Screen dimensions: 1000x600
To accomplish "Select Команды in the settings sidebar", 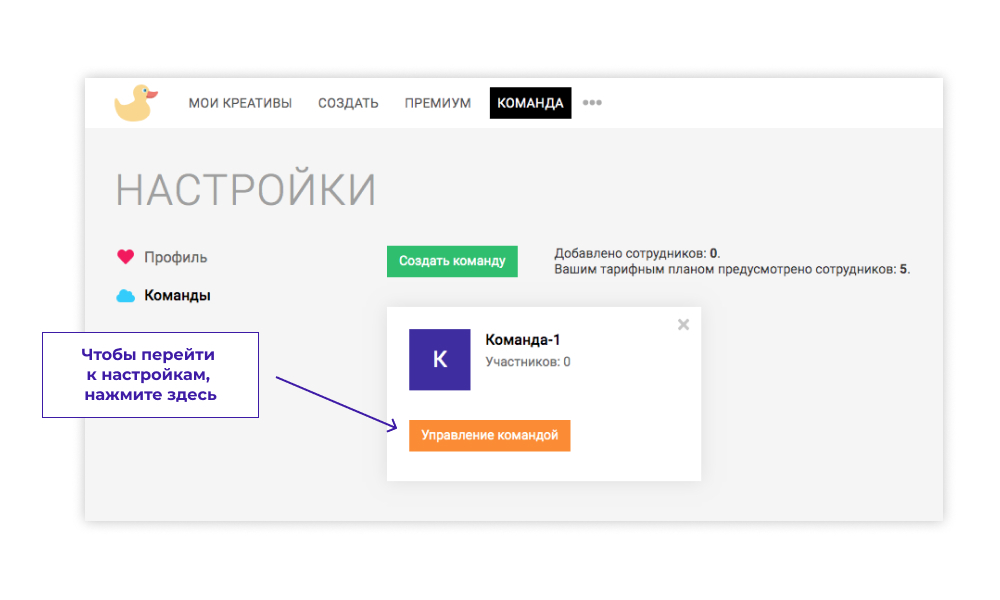I will (177, 296).
